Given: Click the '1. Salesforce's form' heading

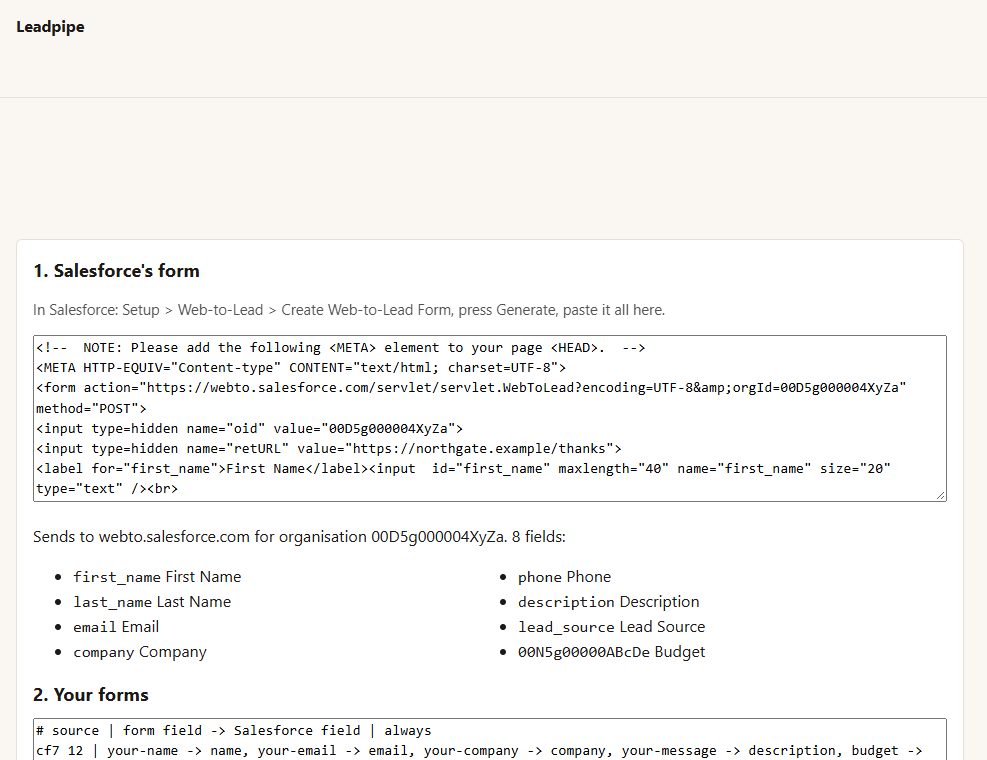Looking at the screenshot, I should coord(116,271).
